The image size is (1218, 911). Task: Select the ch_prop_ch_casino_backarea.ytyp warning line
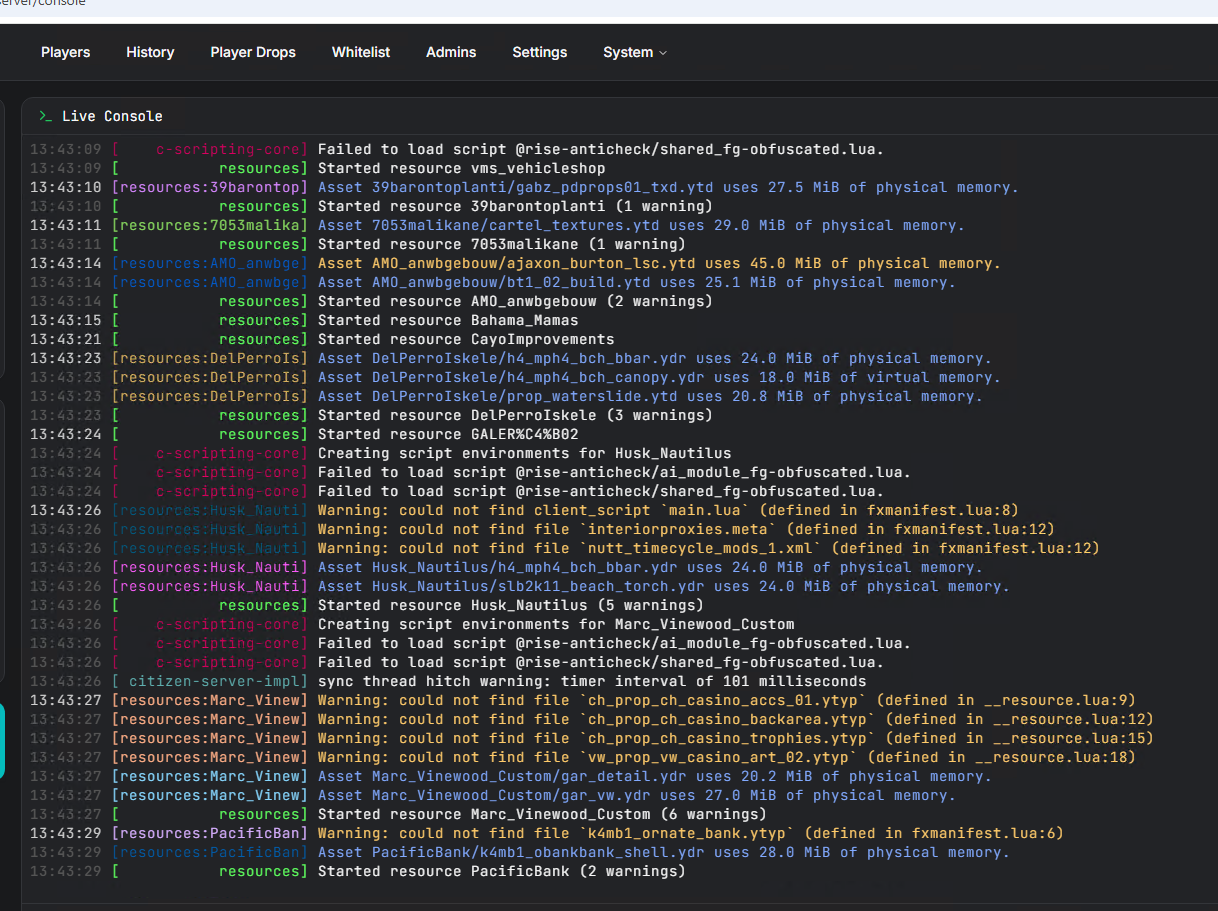[x=736, y=719]
